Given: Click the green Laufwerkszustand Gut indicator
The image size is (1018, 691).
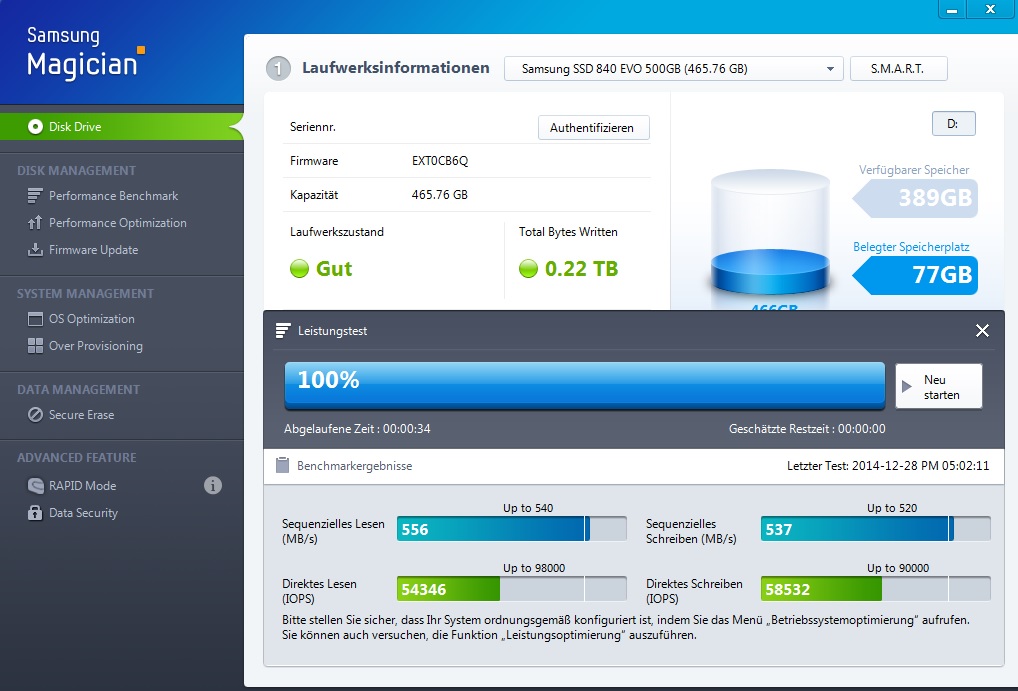Looking at the screenshot, I should [299, 269].
